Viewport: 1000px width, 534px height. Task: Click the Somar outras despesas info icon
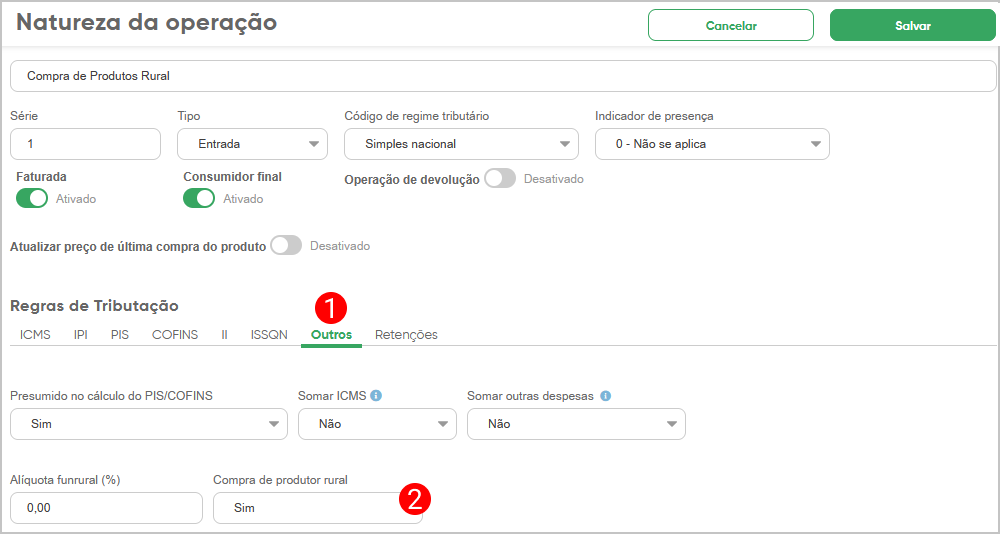pos(605,396)
